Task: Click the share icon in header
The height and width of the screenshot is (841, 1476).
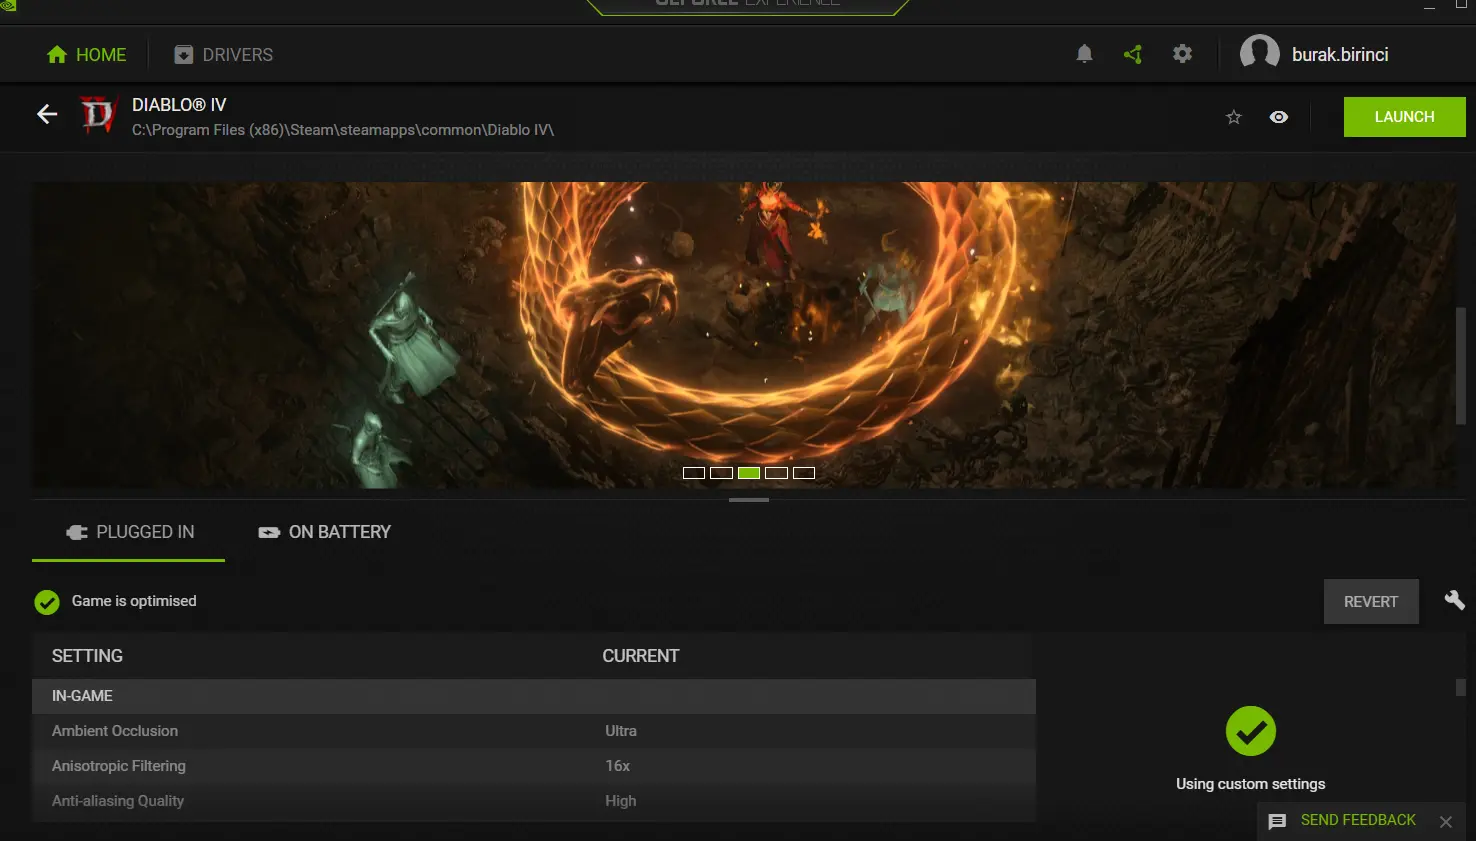Action: click(1133, 54)
